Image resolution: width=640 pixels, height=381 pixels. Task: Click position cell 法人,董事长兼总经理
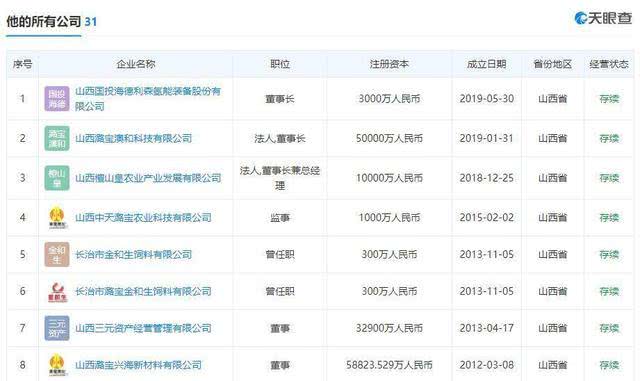280,178
